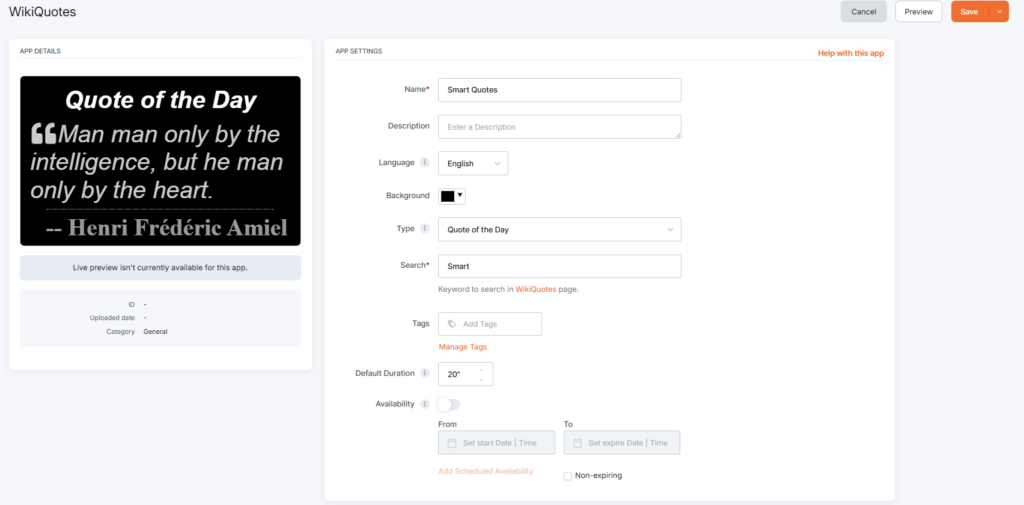
Task: Open the Type dropdown showing Quote of the Day
Action: tap(560, 229)
